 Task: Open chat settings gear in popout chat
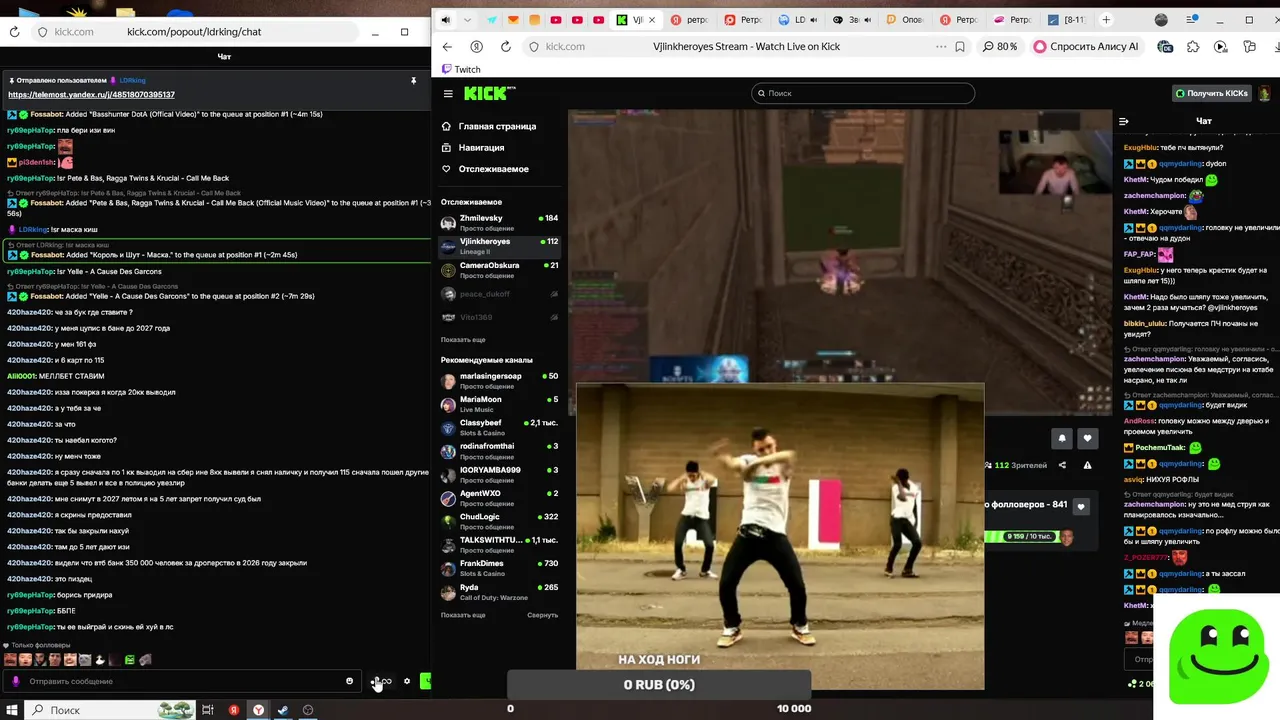407,681
